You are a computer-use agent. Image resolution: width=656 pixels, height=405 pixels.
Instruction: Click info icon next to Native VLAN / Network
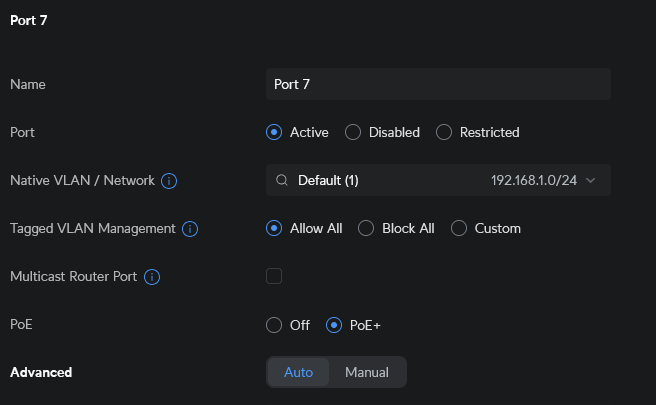(169, 181)
